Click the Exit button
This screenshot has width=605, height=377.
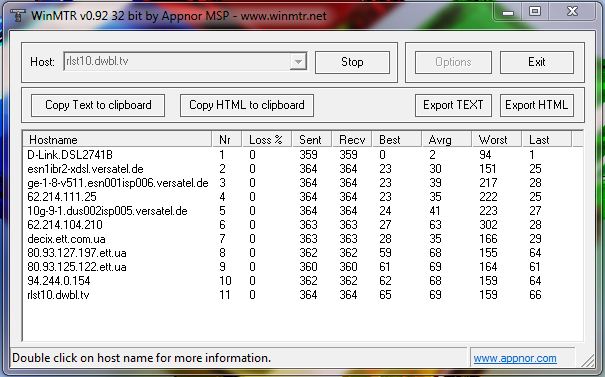537,62
